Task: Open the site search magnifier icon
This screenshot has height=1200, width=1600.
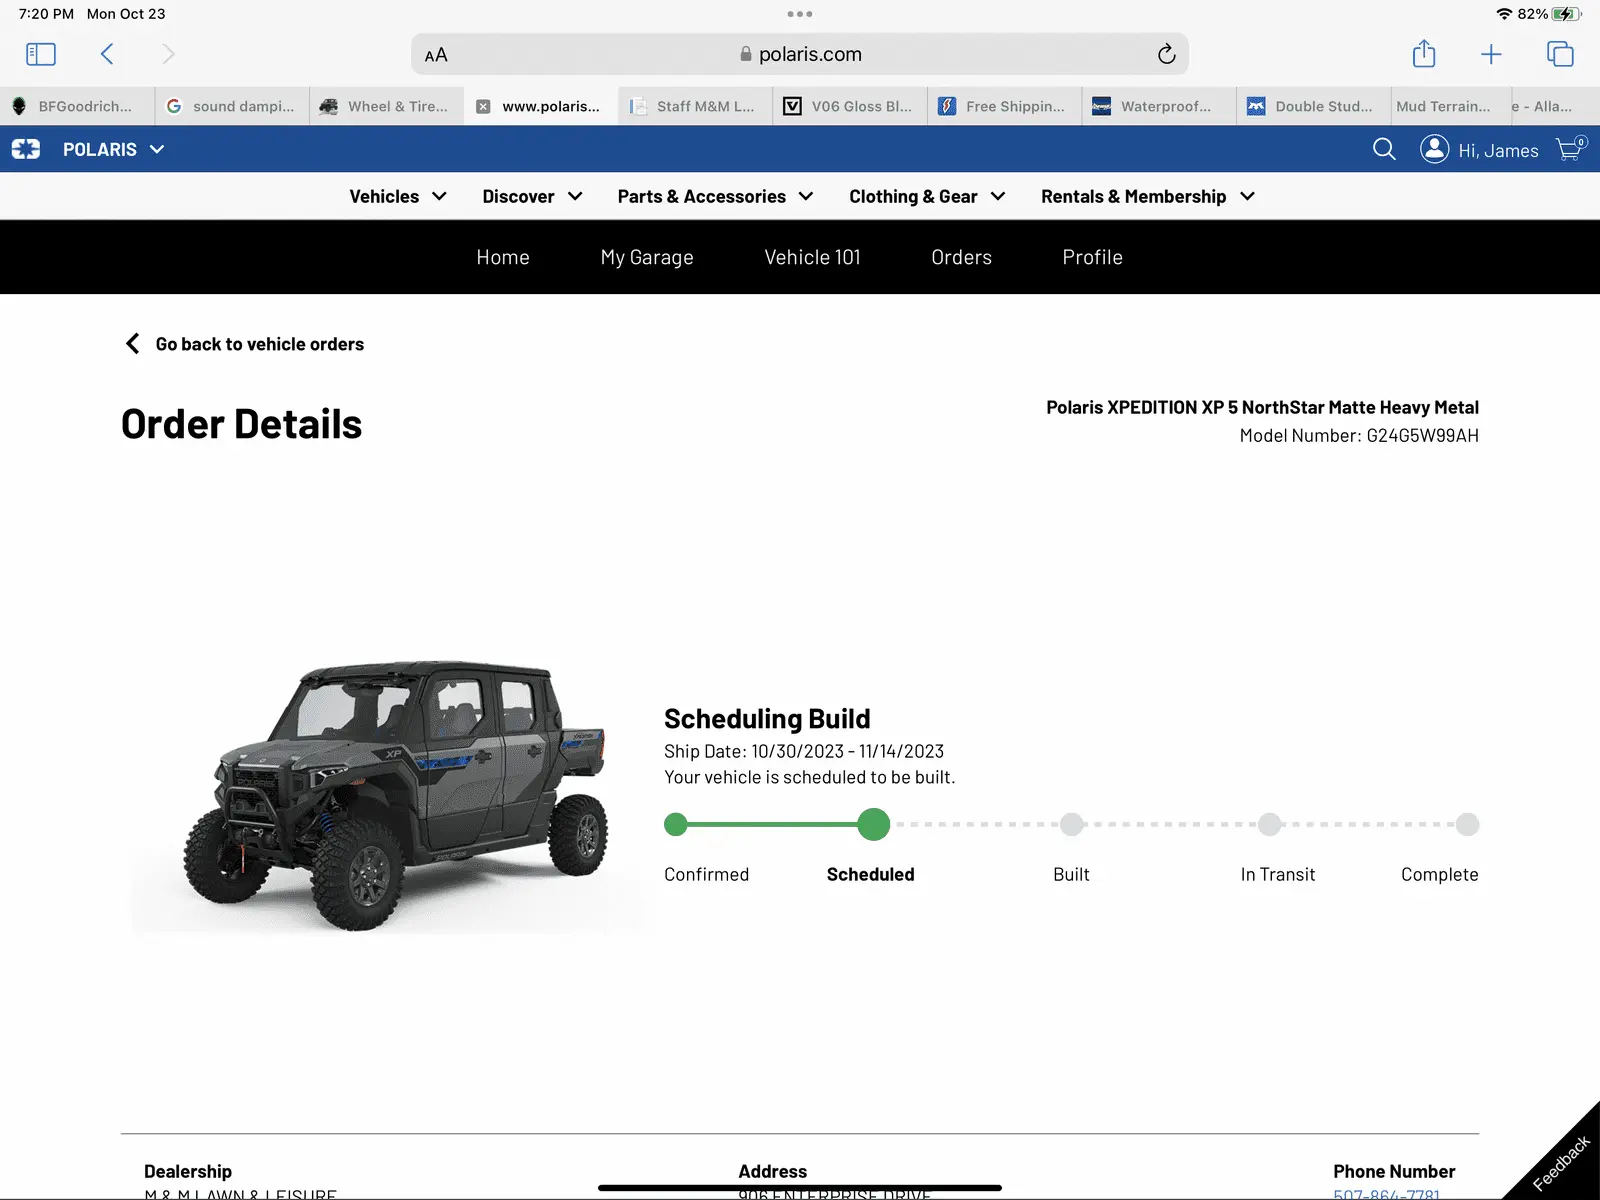Action: tap(1384, 149)
